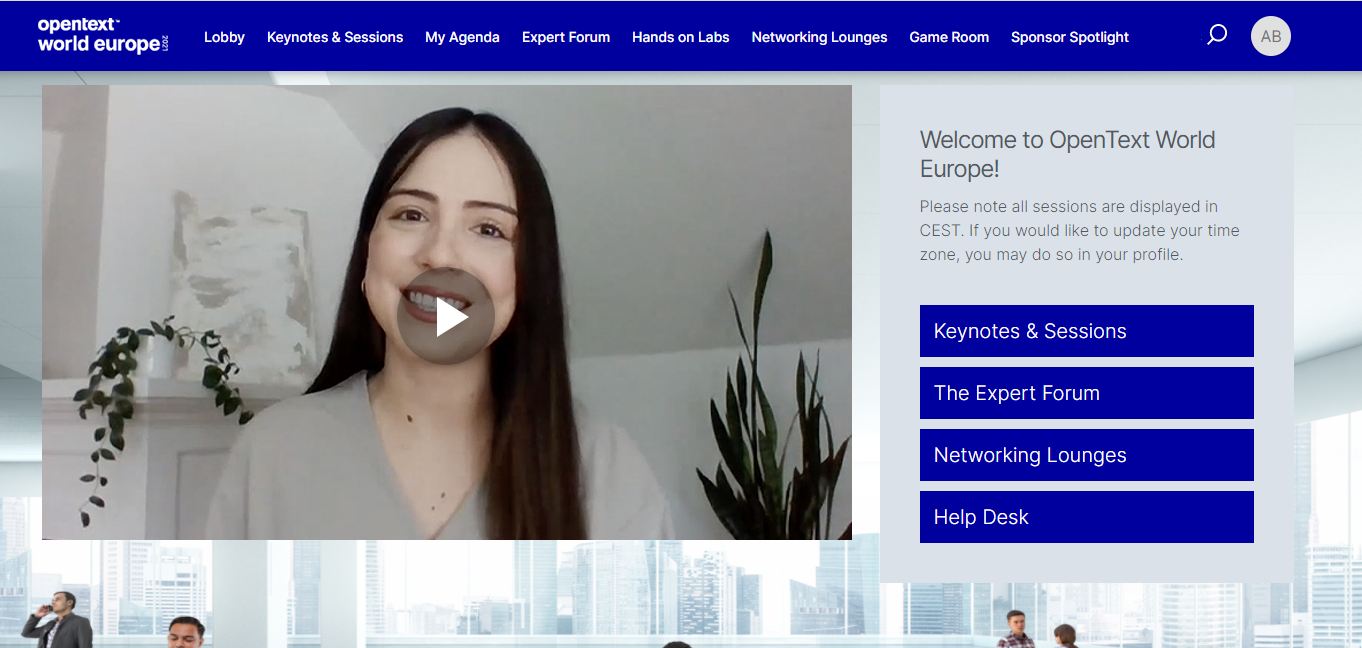Screen dimensions: 1362x648
Task: Open the search magnifier icon
Action: [1216, 36]
